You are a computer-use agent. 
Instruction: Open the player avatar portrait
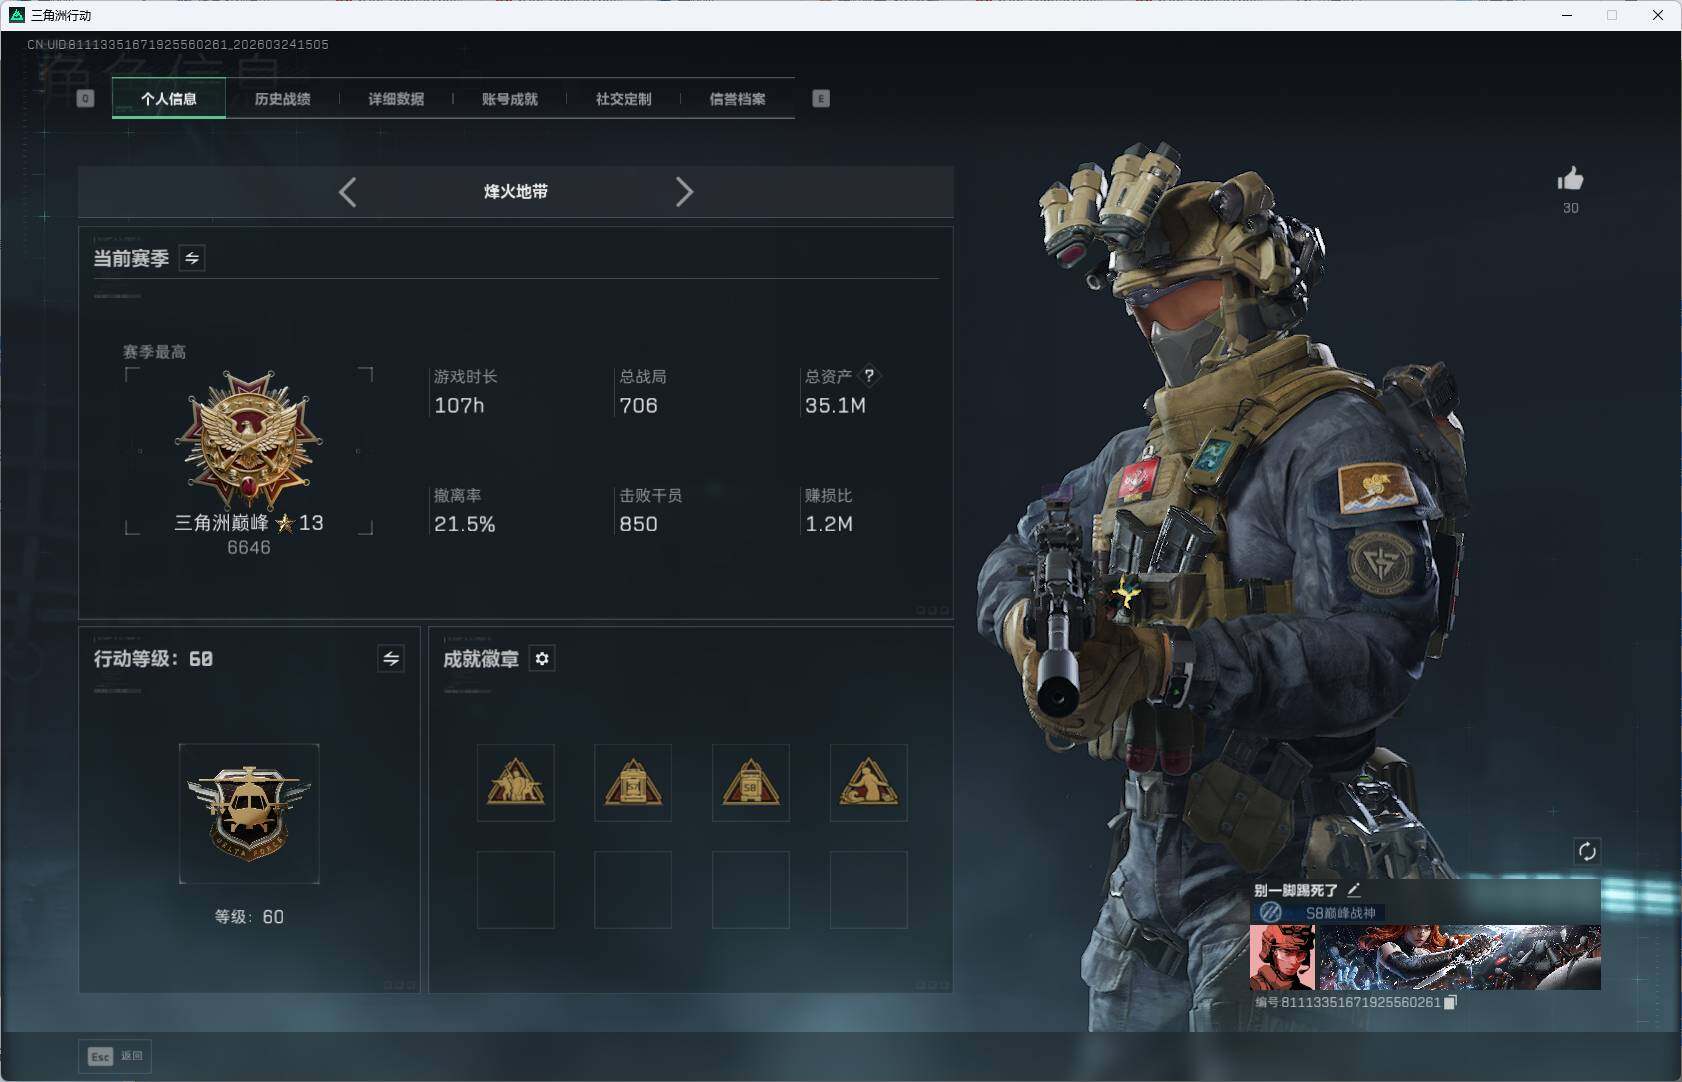pyautogui.click(x=1282, y=957)
